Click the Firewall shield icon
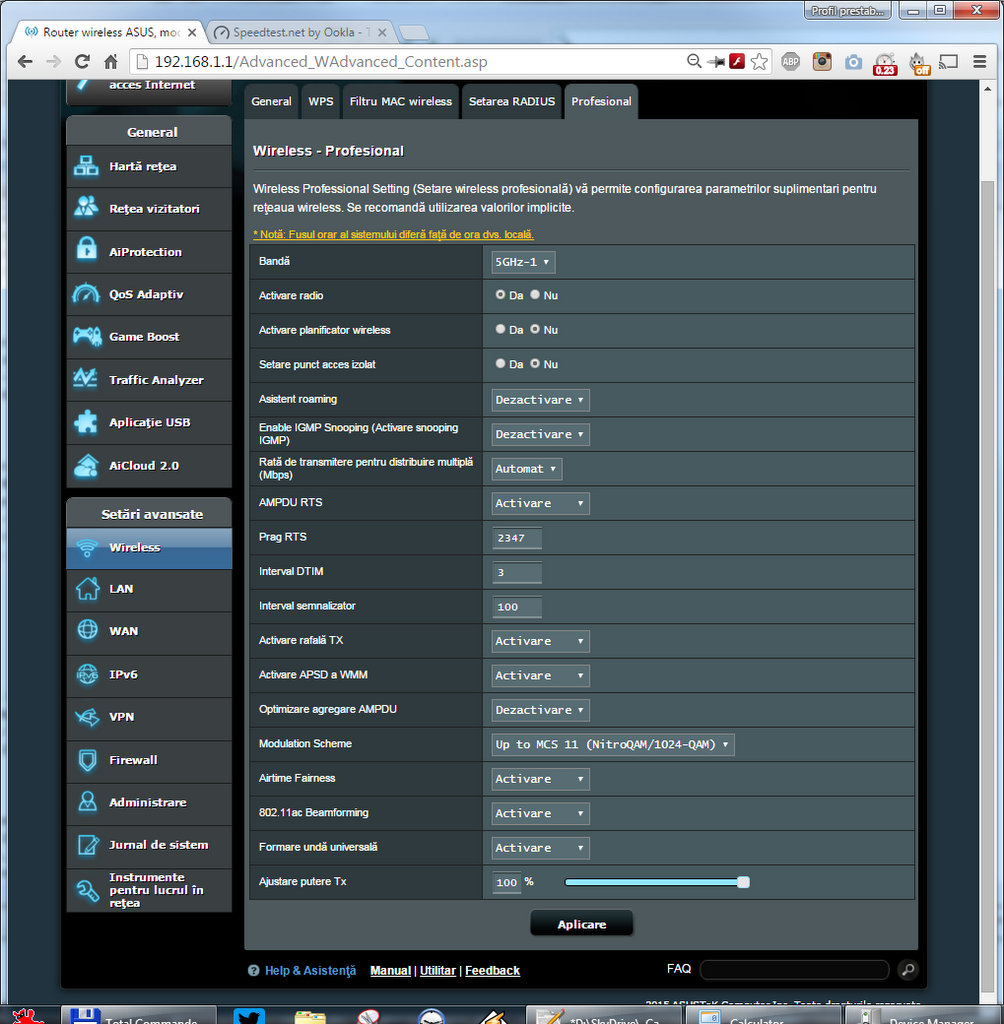The image size is (1004, 1024). pos(87,760)
